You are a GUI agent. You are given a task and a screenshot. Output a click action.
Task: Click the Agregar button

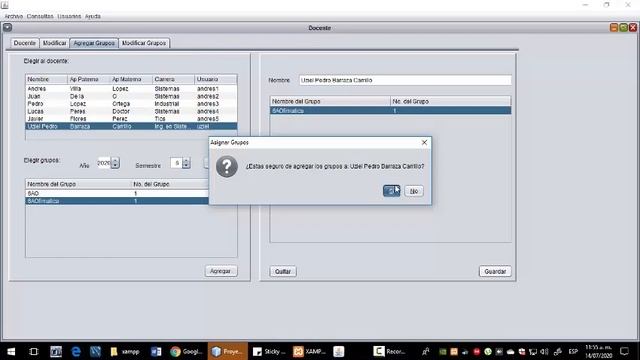pyautogui.click(x=220, y=271)
